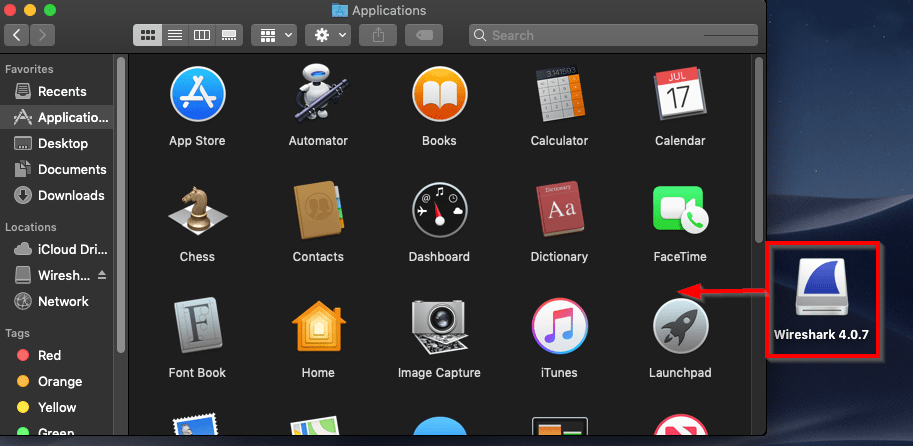The image size is (913, 446).
Task: Click the Chess app icon
Action: (197, 211)
